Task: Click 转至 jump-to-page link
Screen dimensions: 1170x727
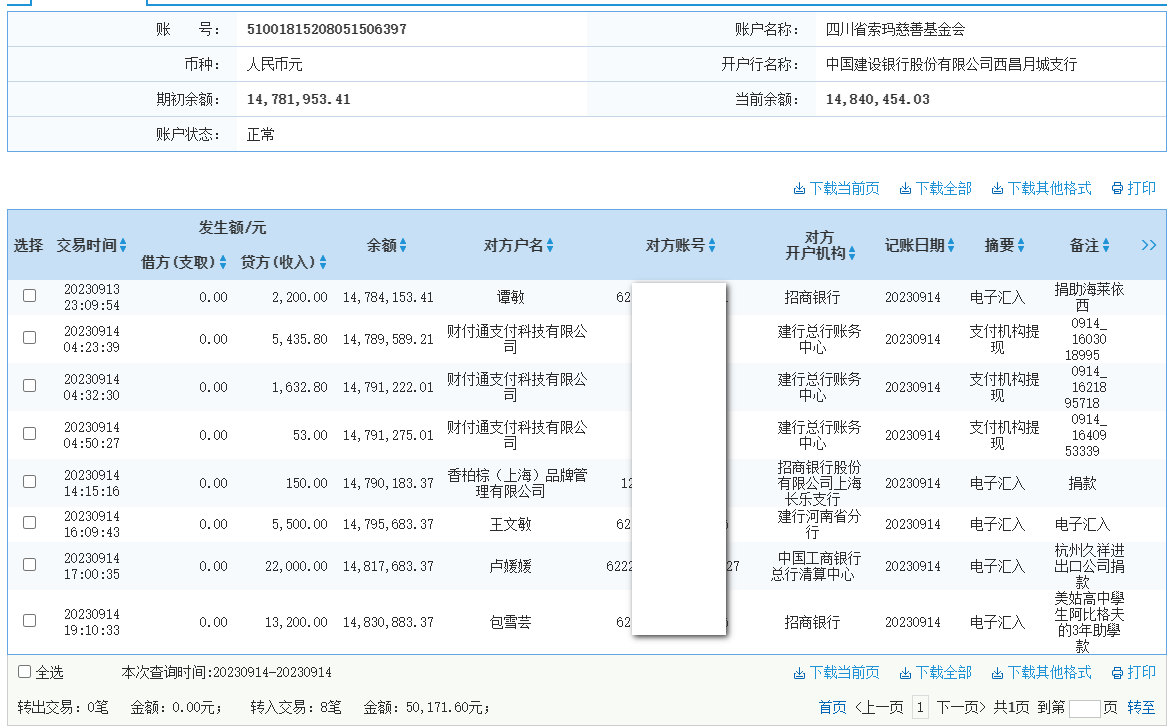Action: pos(1141,708)
